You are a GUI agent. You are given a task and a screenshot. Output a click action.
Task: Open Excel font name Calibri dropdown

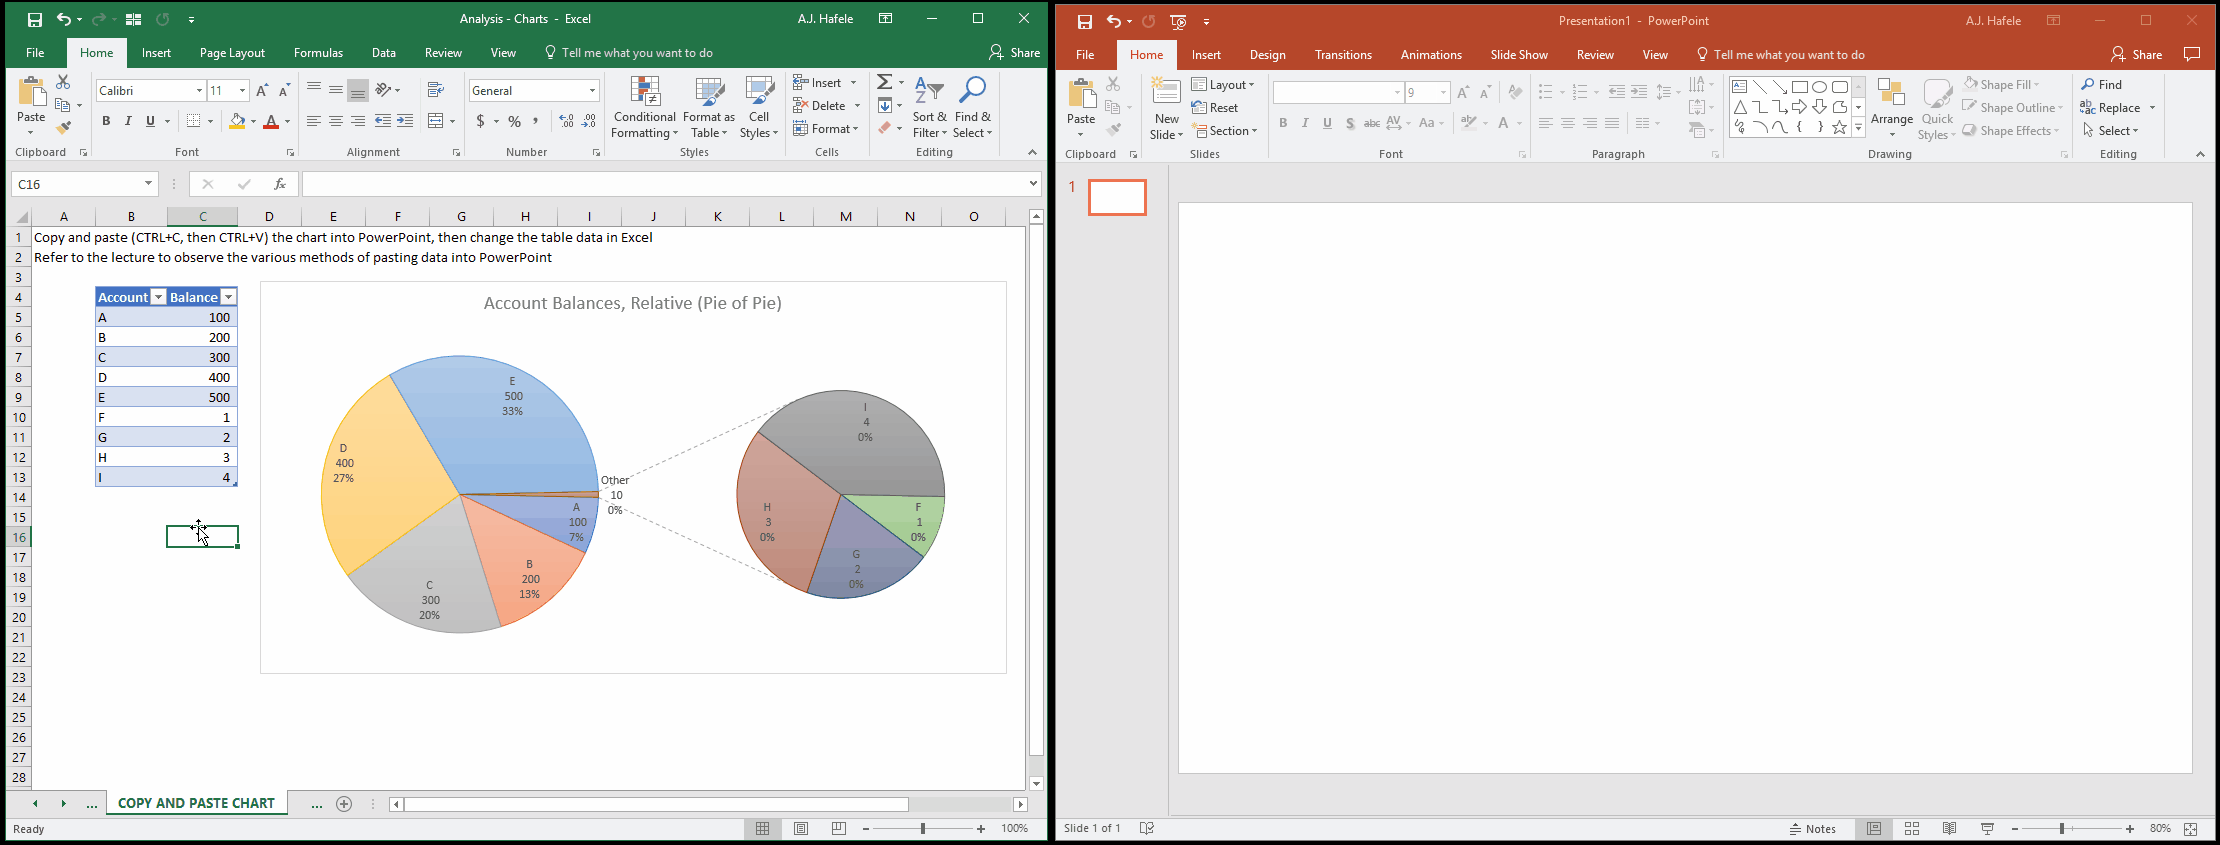pos(199,91)
